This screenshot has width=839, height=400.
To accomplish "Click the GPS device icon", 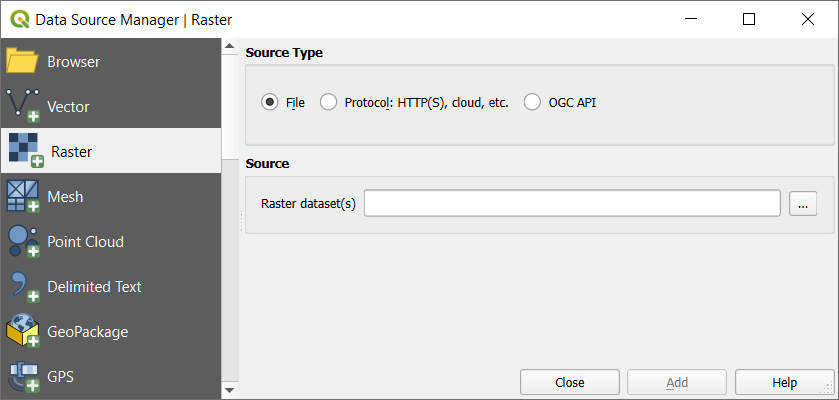I will click(x=22, y=377).
